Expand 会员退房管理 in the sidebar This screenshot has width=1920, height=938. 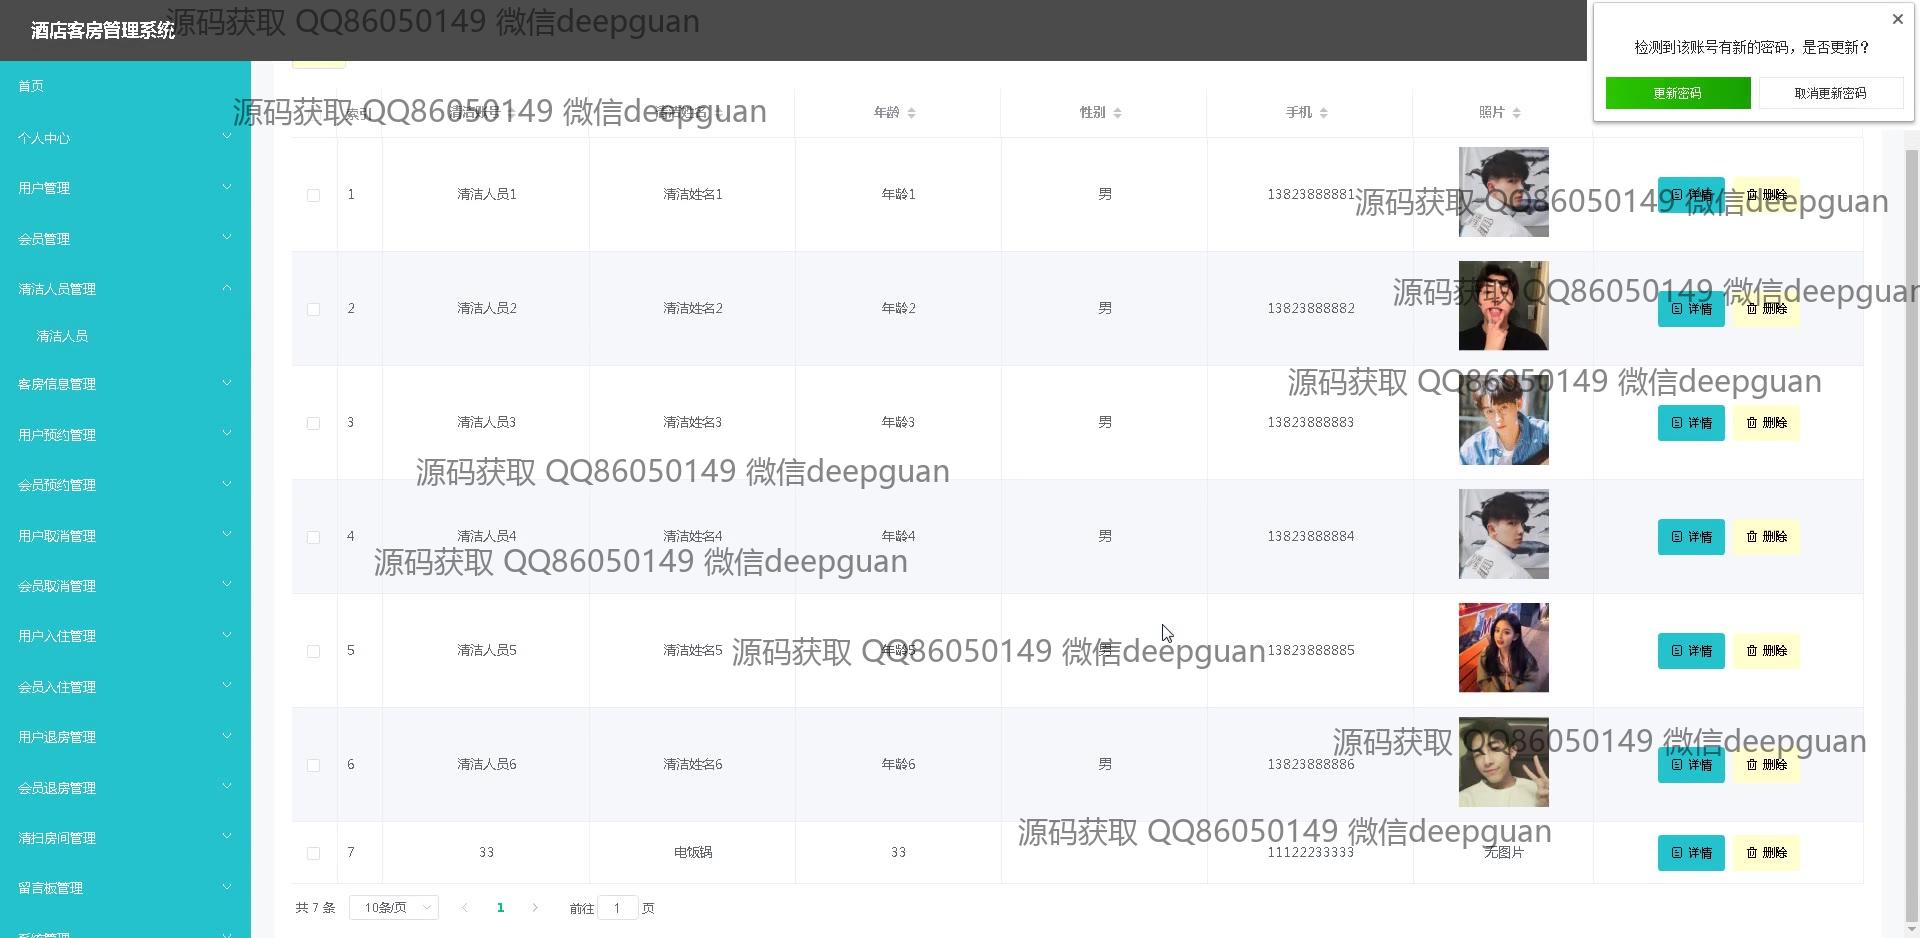click(x=125, y=788)
